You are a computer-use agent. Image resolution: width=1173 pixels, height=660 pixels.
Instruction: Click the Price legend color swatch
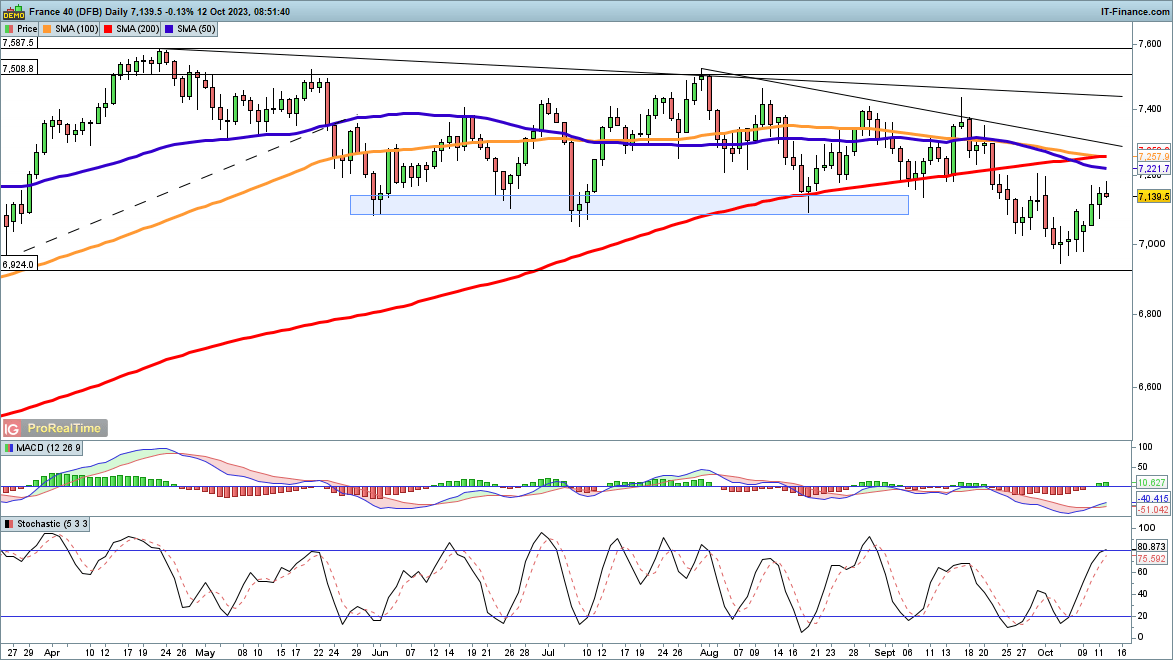click(9, 29)
